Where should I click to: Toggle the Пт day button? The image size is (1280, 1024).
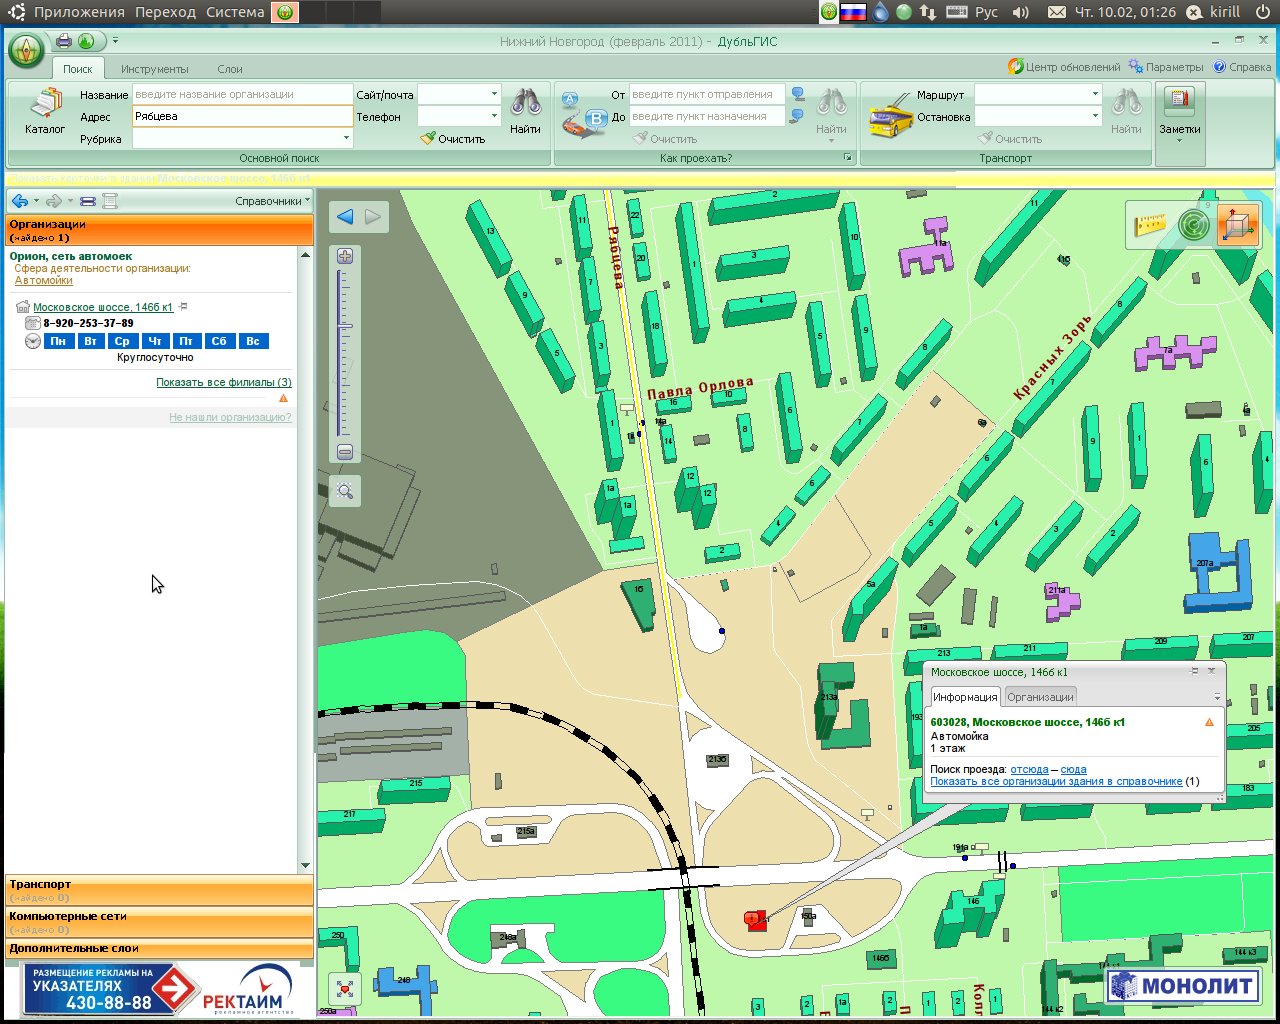click(x=186, y=341)
